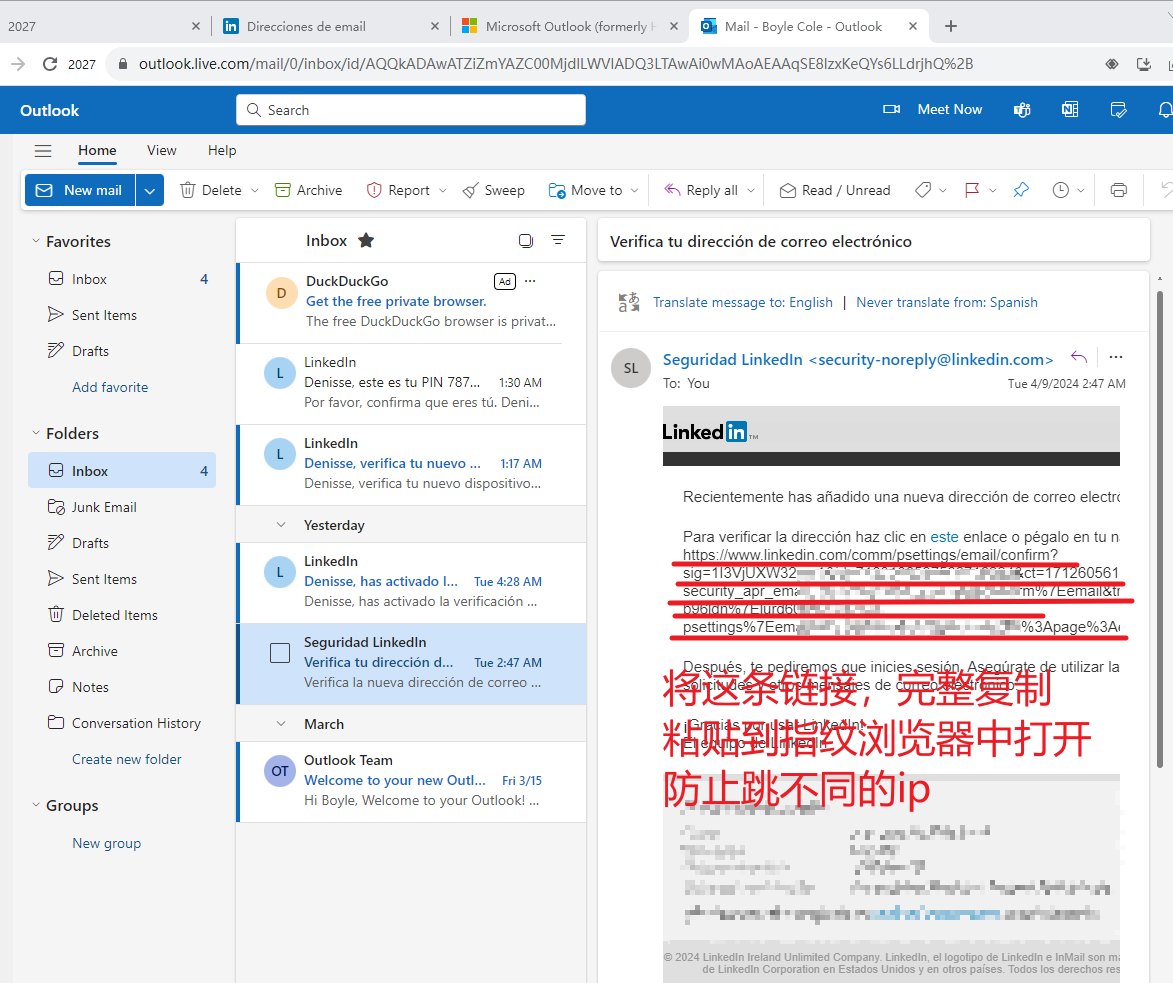Open the View tab
This screenshot has height=983, width=1173.
pyautogui.click(x=161, y=151)
